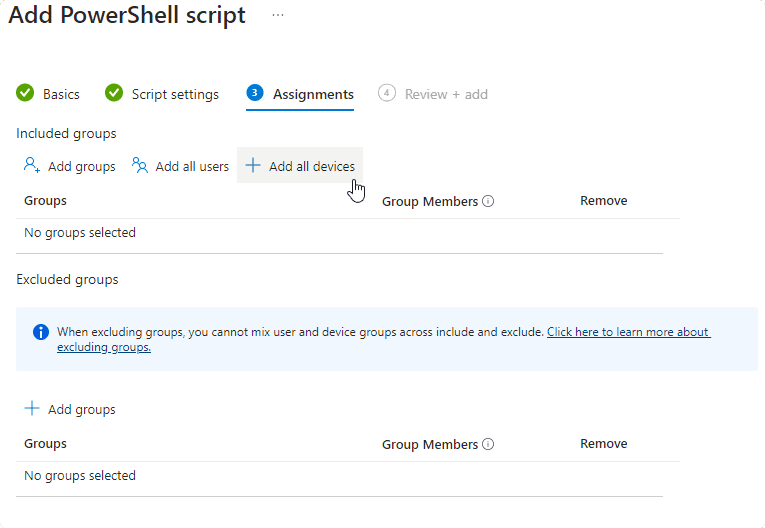Click the info icon next to Group Members in Excluded groups
Viewport: 765px width, 528px height.
pyautogui.click(x=488, y=444)
